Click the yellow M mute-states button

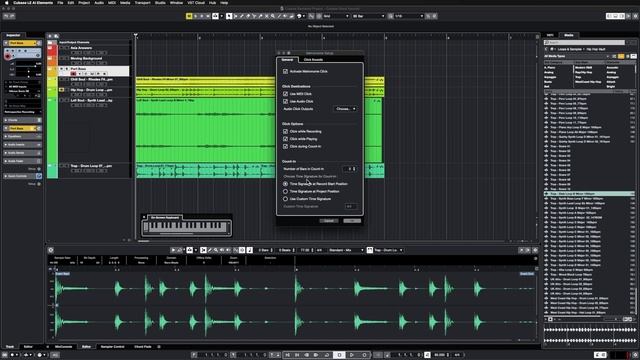(189, 16)
